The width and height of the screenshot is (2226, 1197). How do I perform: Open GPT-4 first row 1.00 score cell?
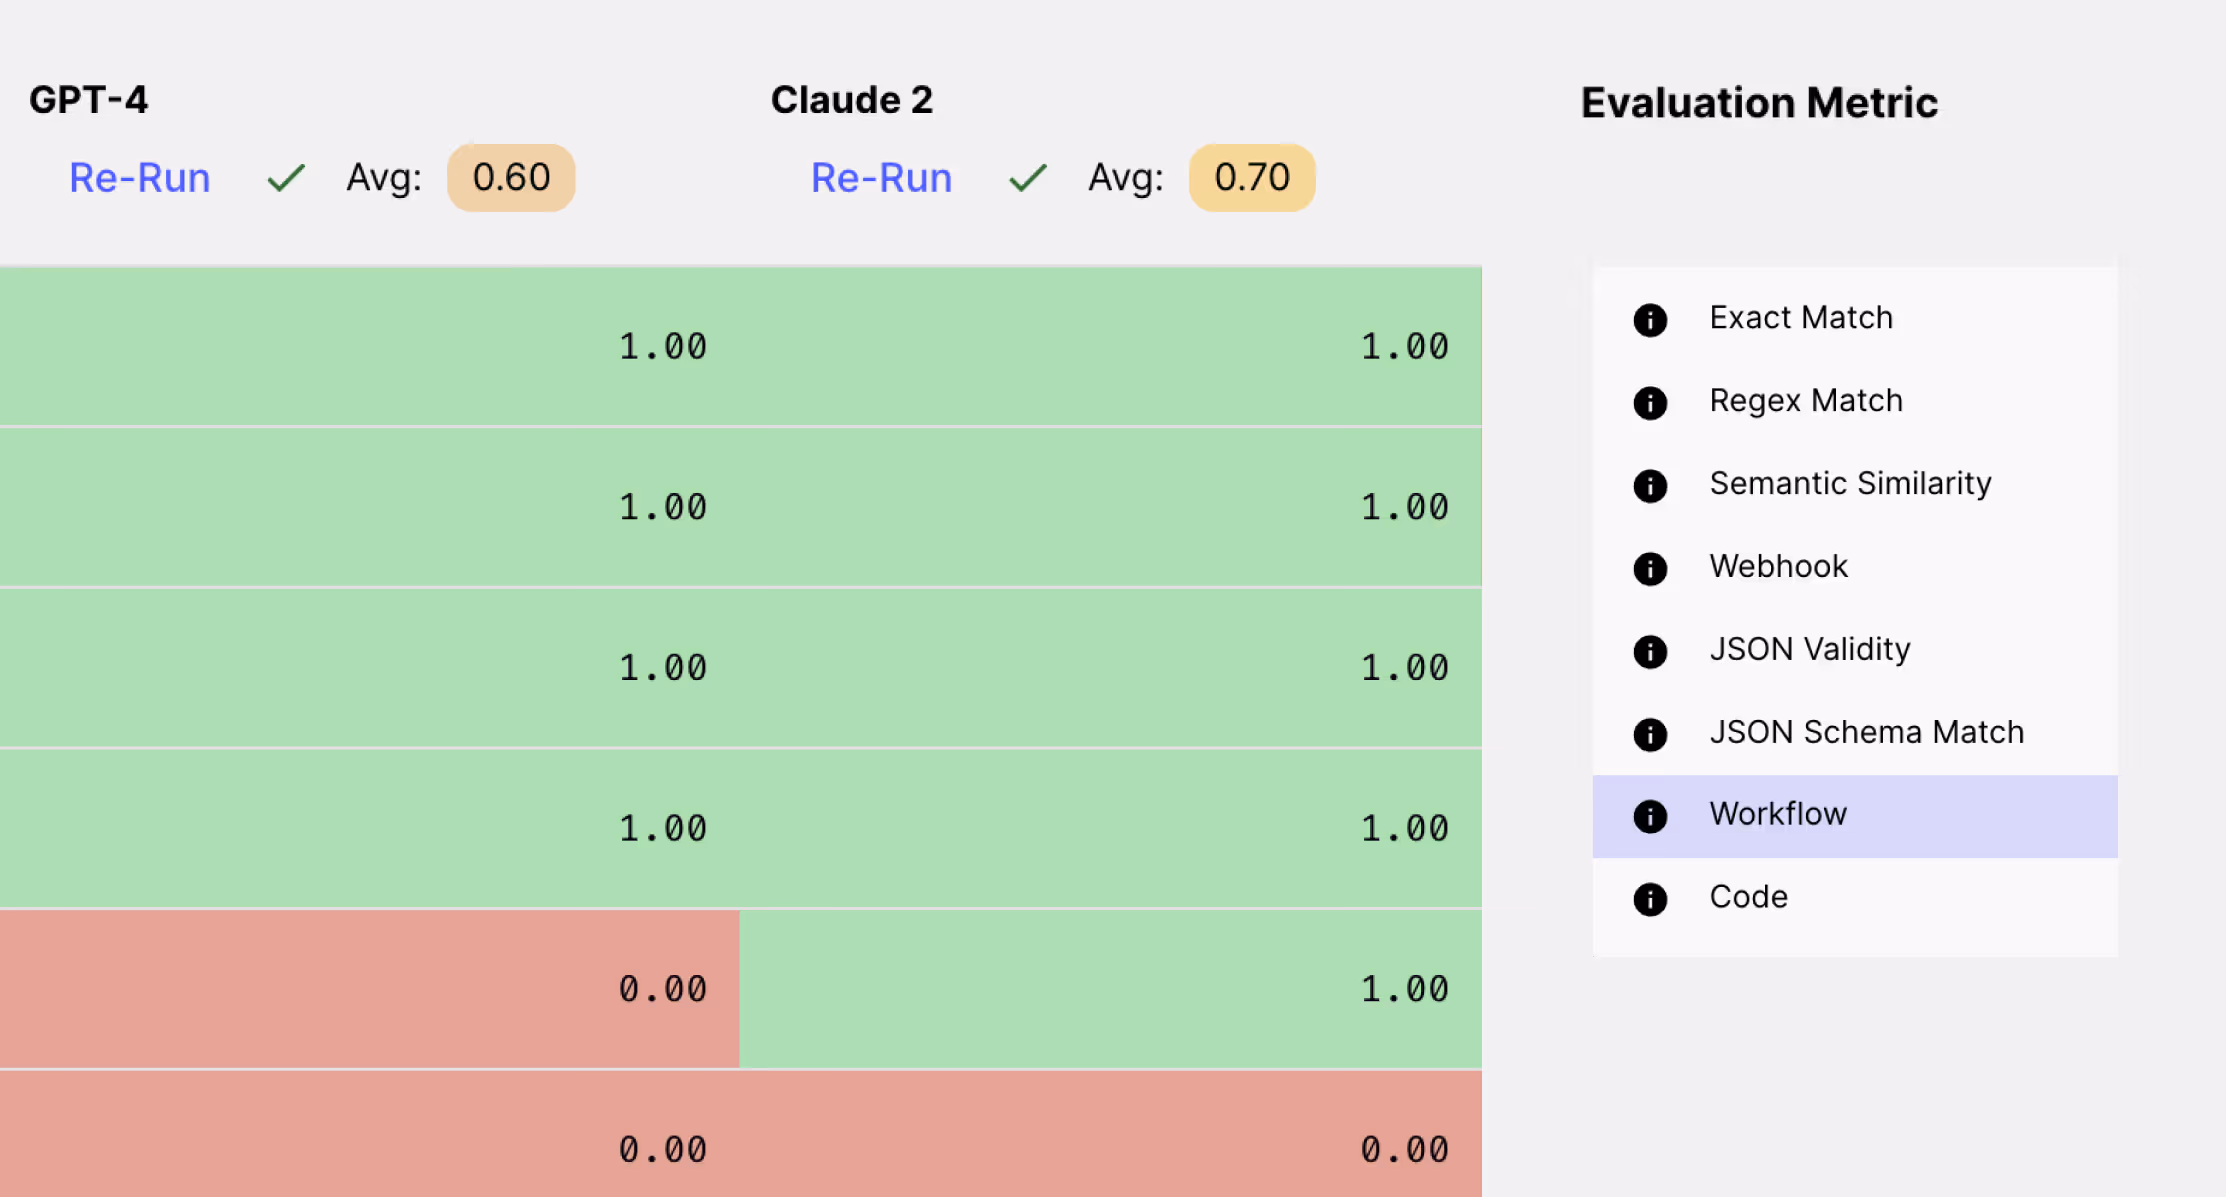click(x=370, y=347)
